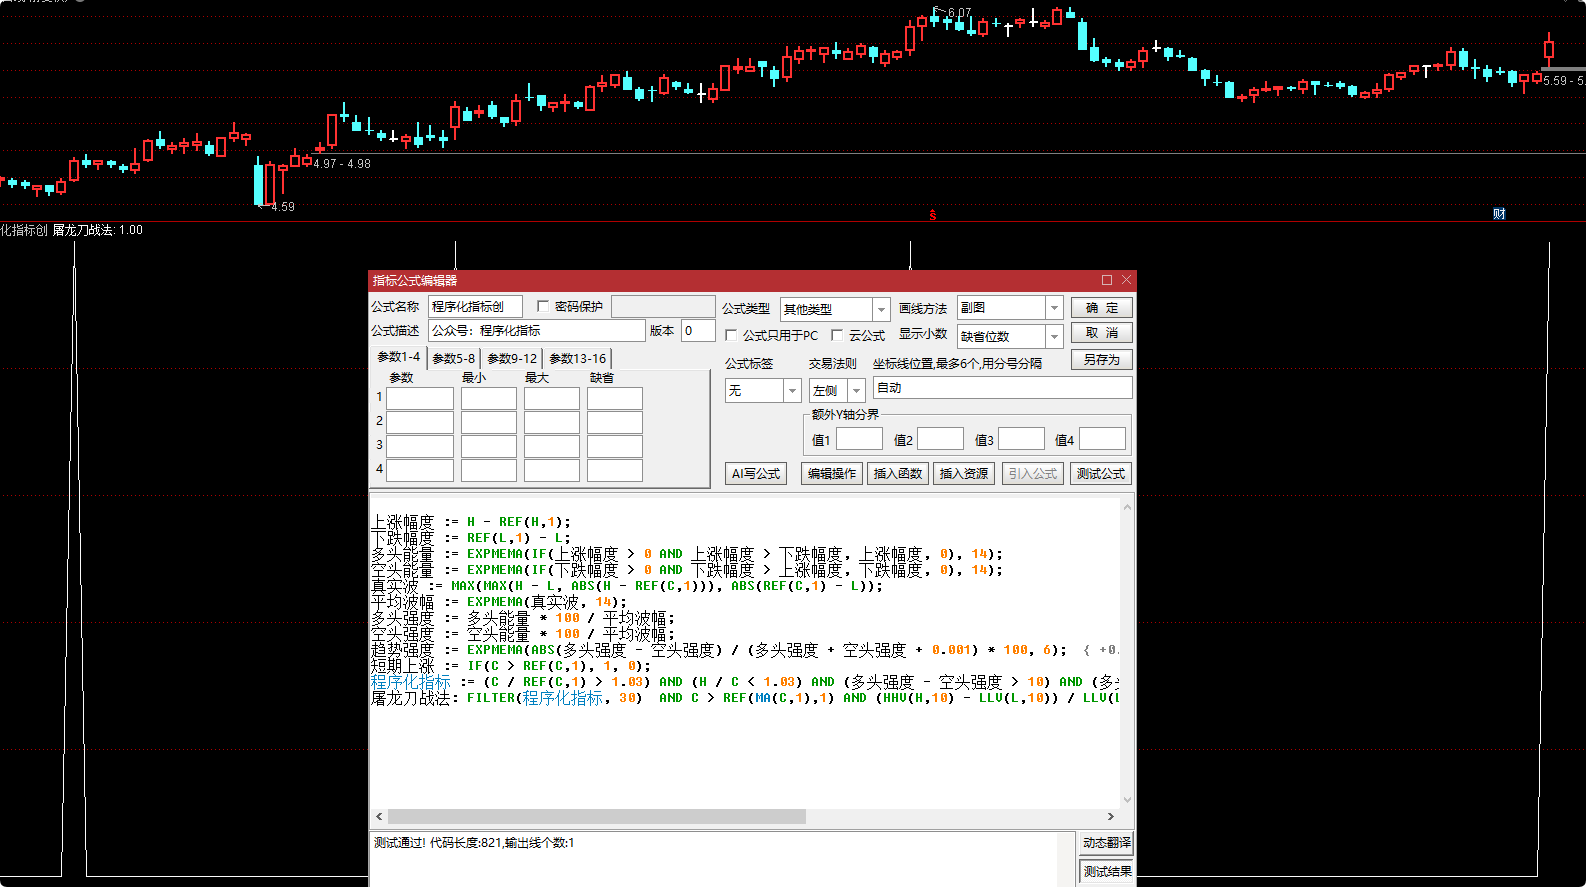The image size is (1586, 887).
Task: Click the AI写公式 button
Action: coord(755,474)
